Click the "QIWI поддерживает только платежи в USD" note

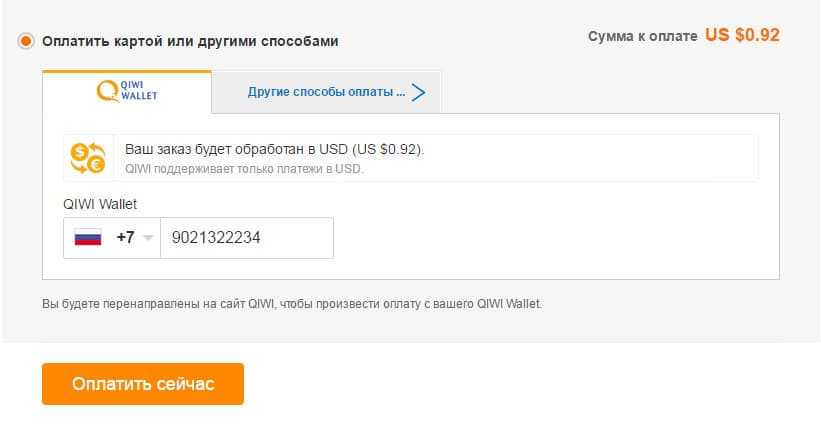(244, 168)
